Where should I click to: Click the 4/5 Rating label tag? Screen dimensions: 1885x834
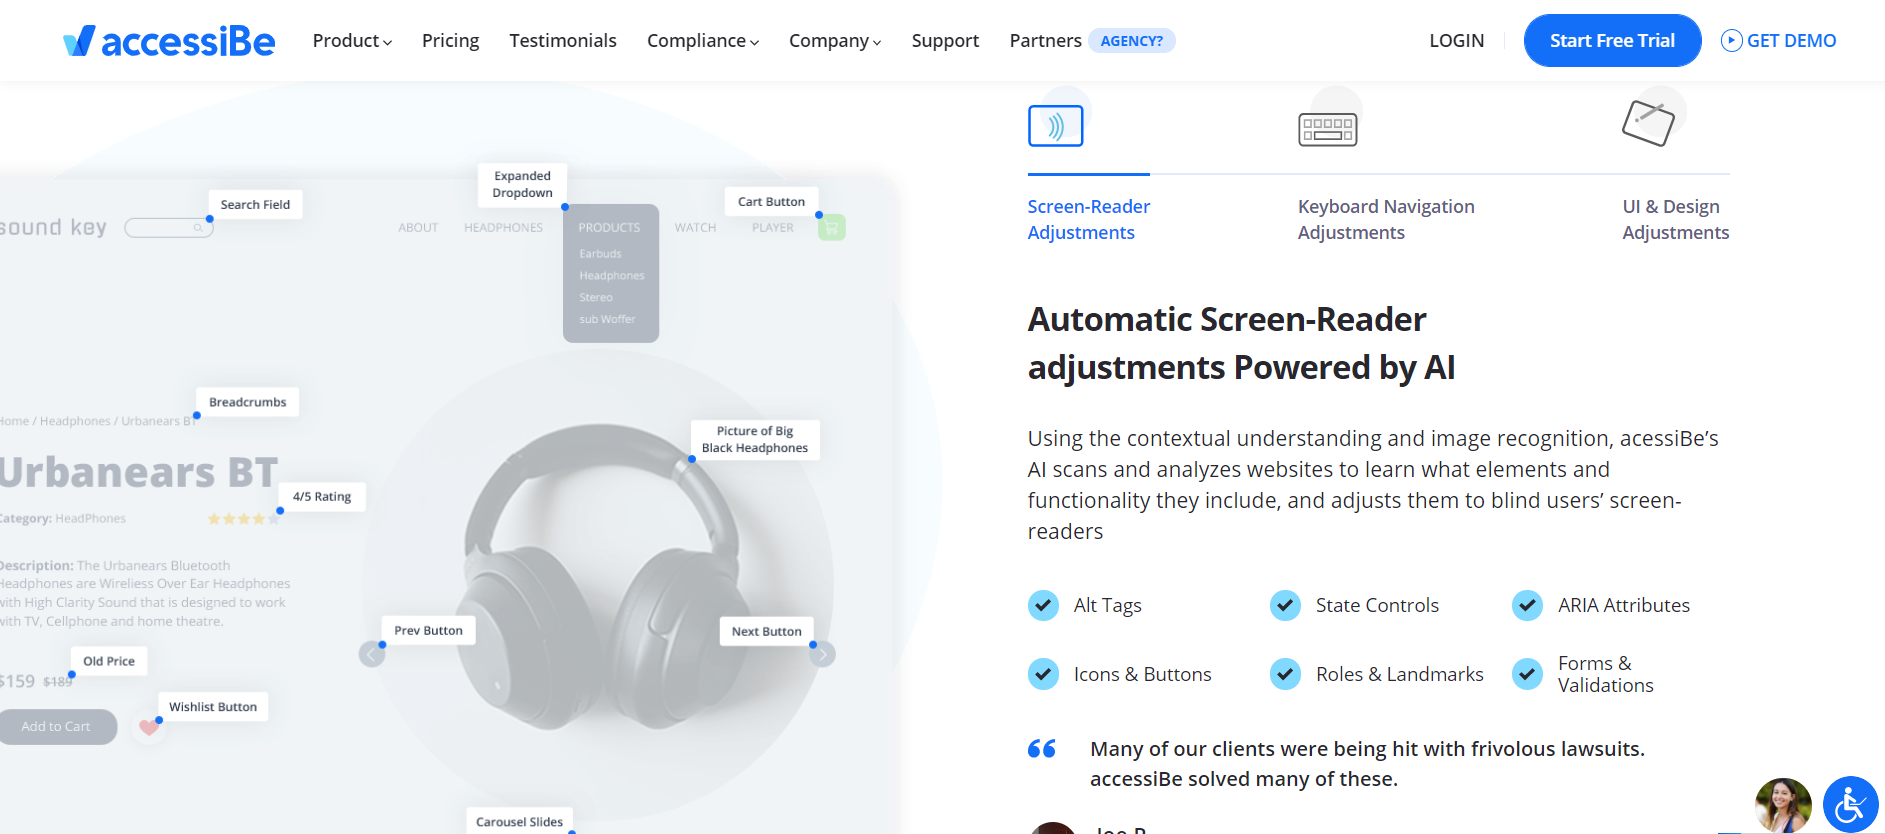pos(322,496)
